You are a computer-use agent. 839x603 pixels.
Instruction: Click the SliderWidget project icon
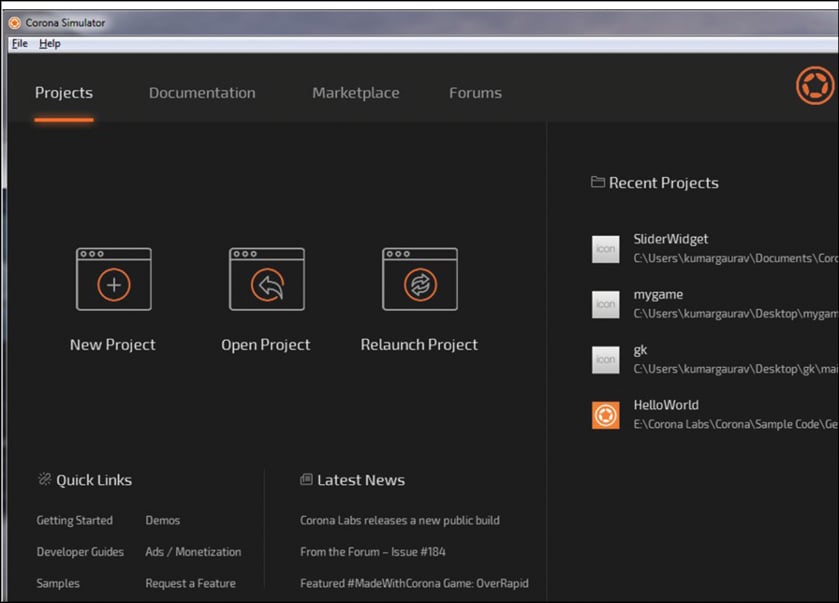[606, 249]
